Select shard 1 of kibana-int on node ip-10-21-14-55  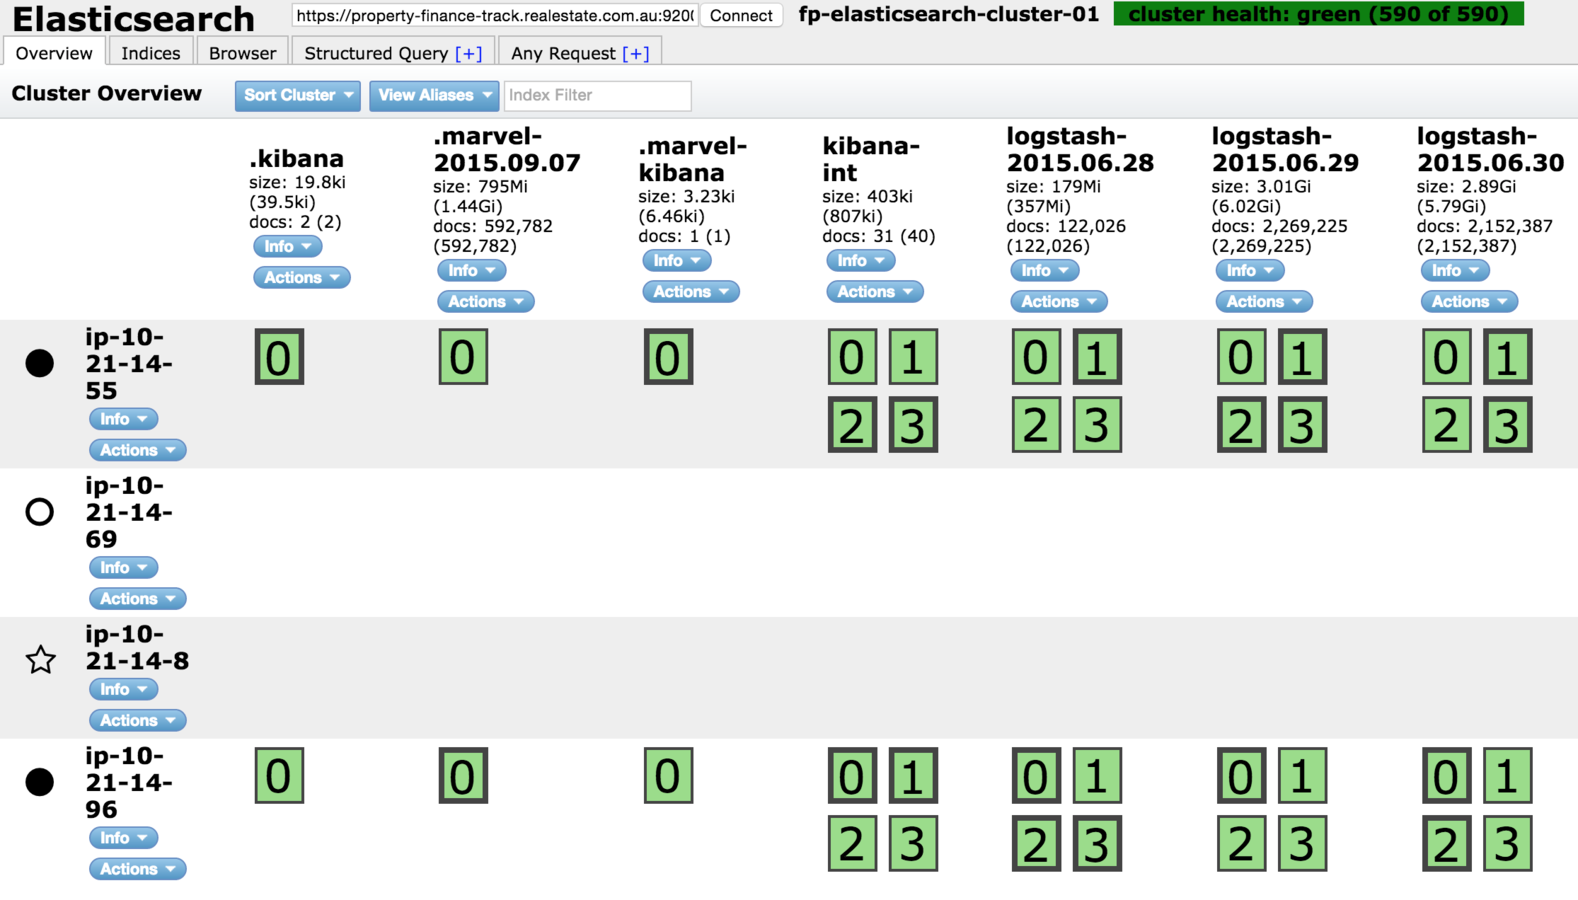(913, 357)
